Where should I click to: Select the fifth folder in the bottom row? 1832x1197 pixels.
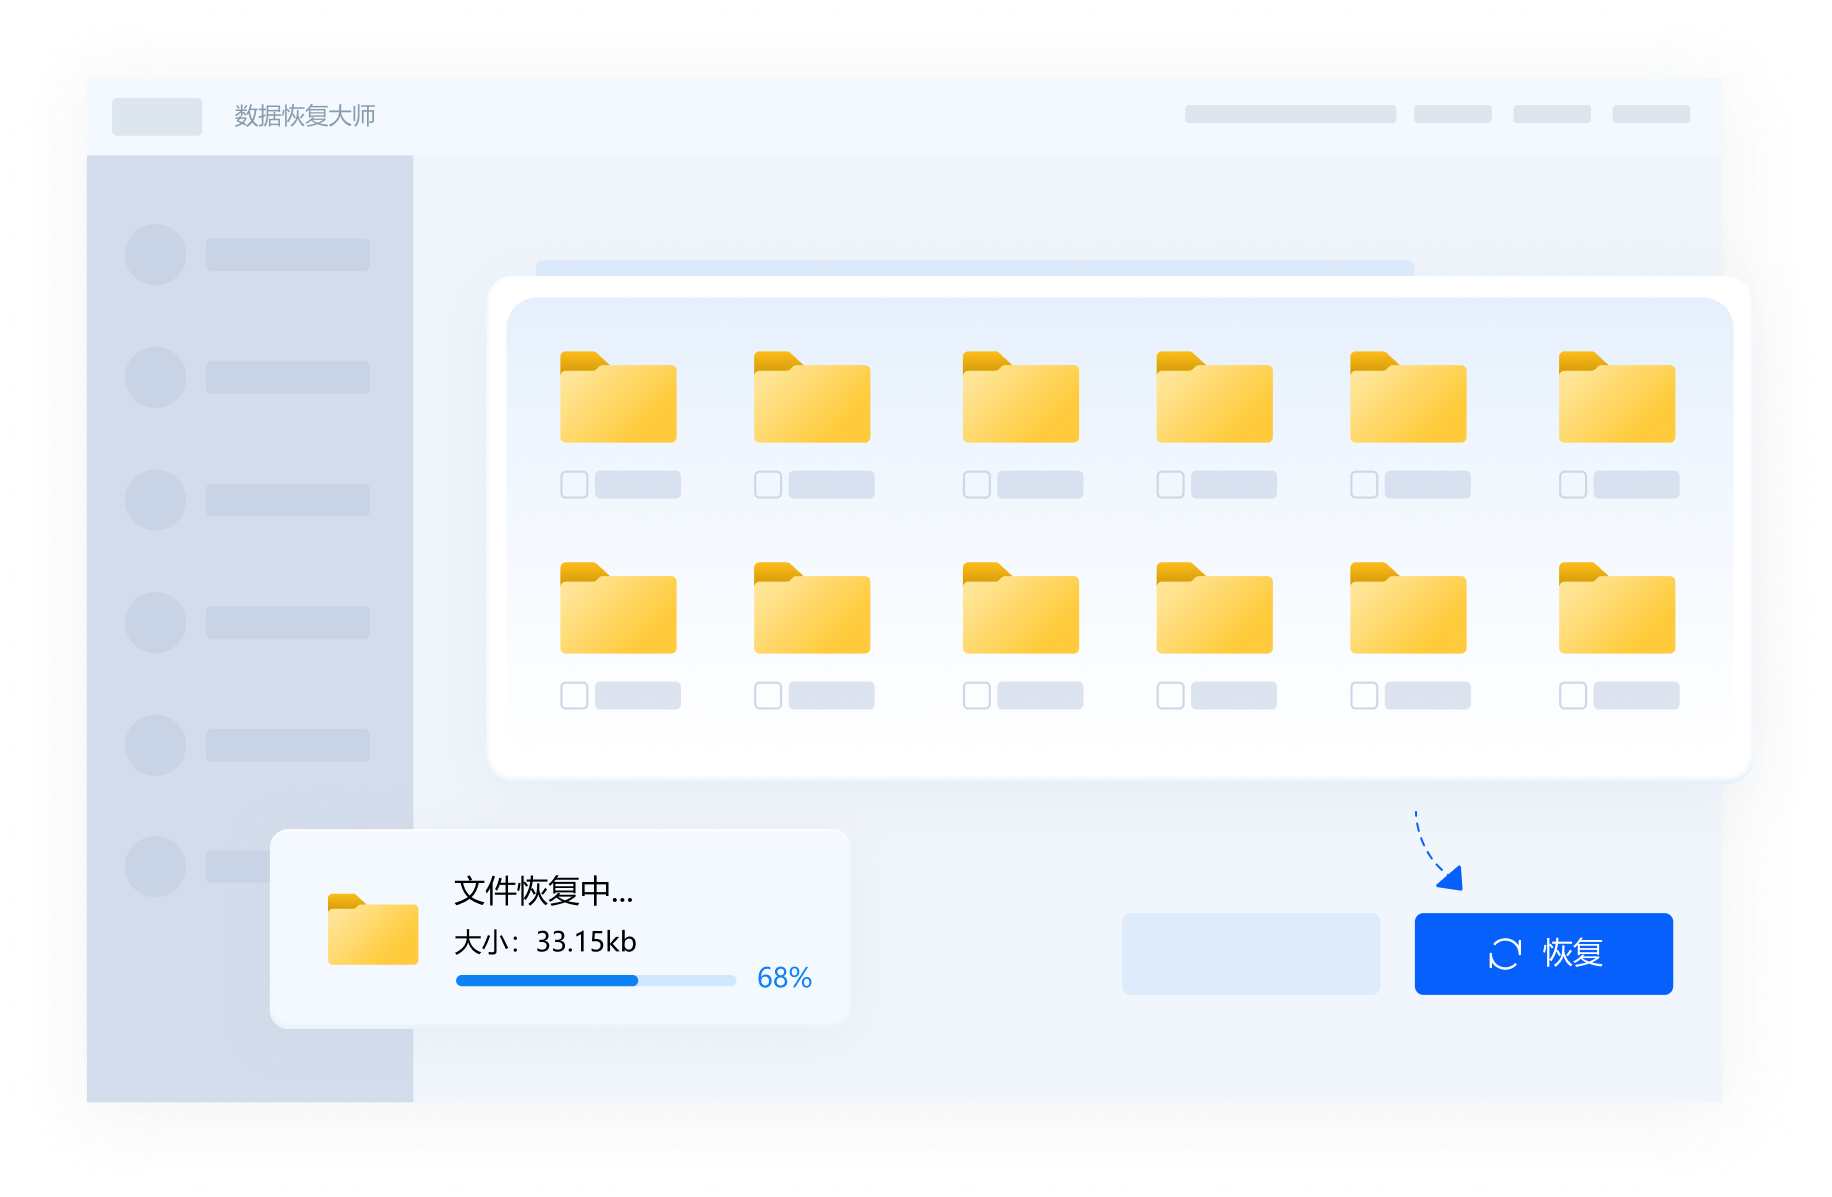1408,608
